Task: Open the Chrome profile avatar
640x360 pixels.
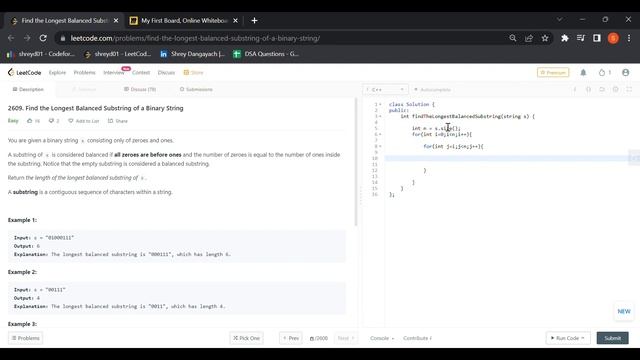Action: pyautogui.click(x=613, y=38)
